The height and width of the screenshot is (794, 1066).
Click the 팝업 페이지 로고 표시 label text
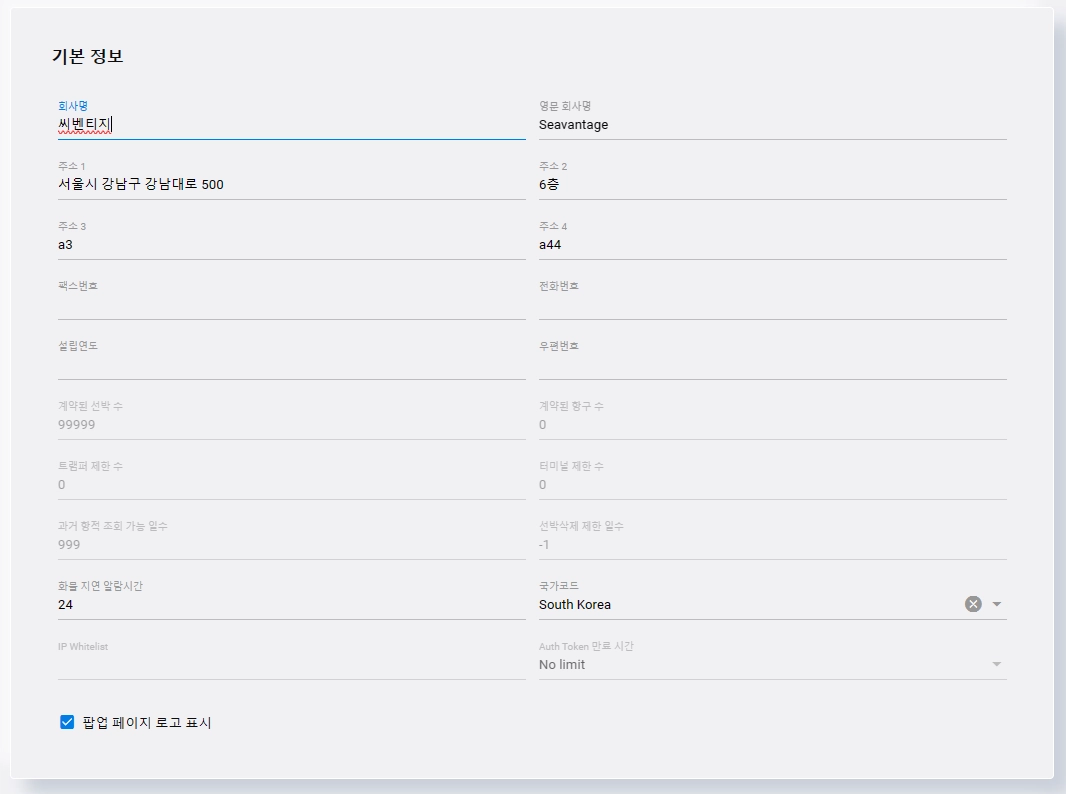tap(147, 723)
